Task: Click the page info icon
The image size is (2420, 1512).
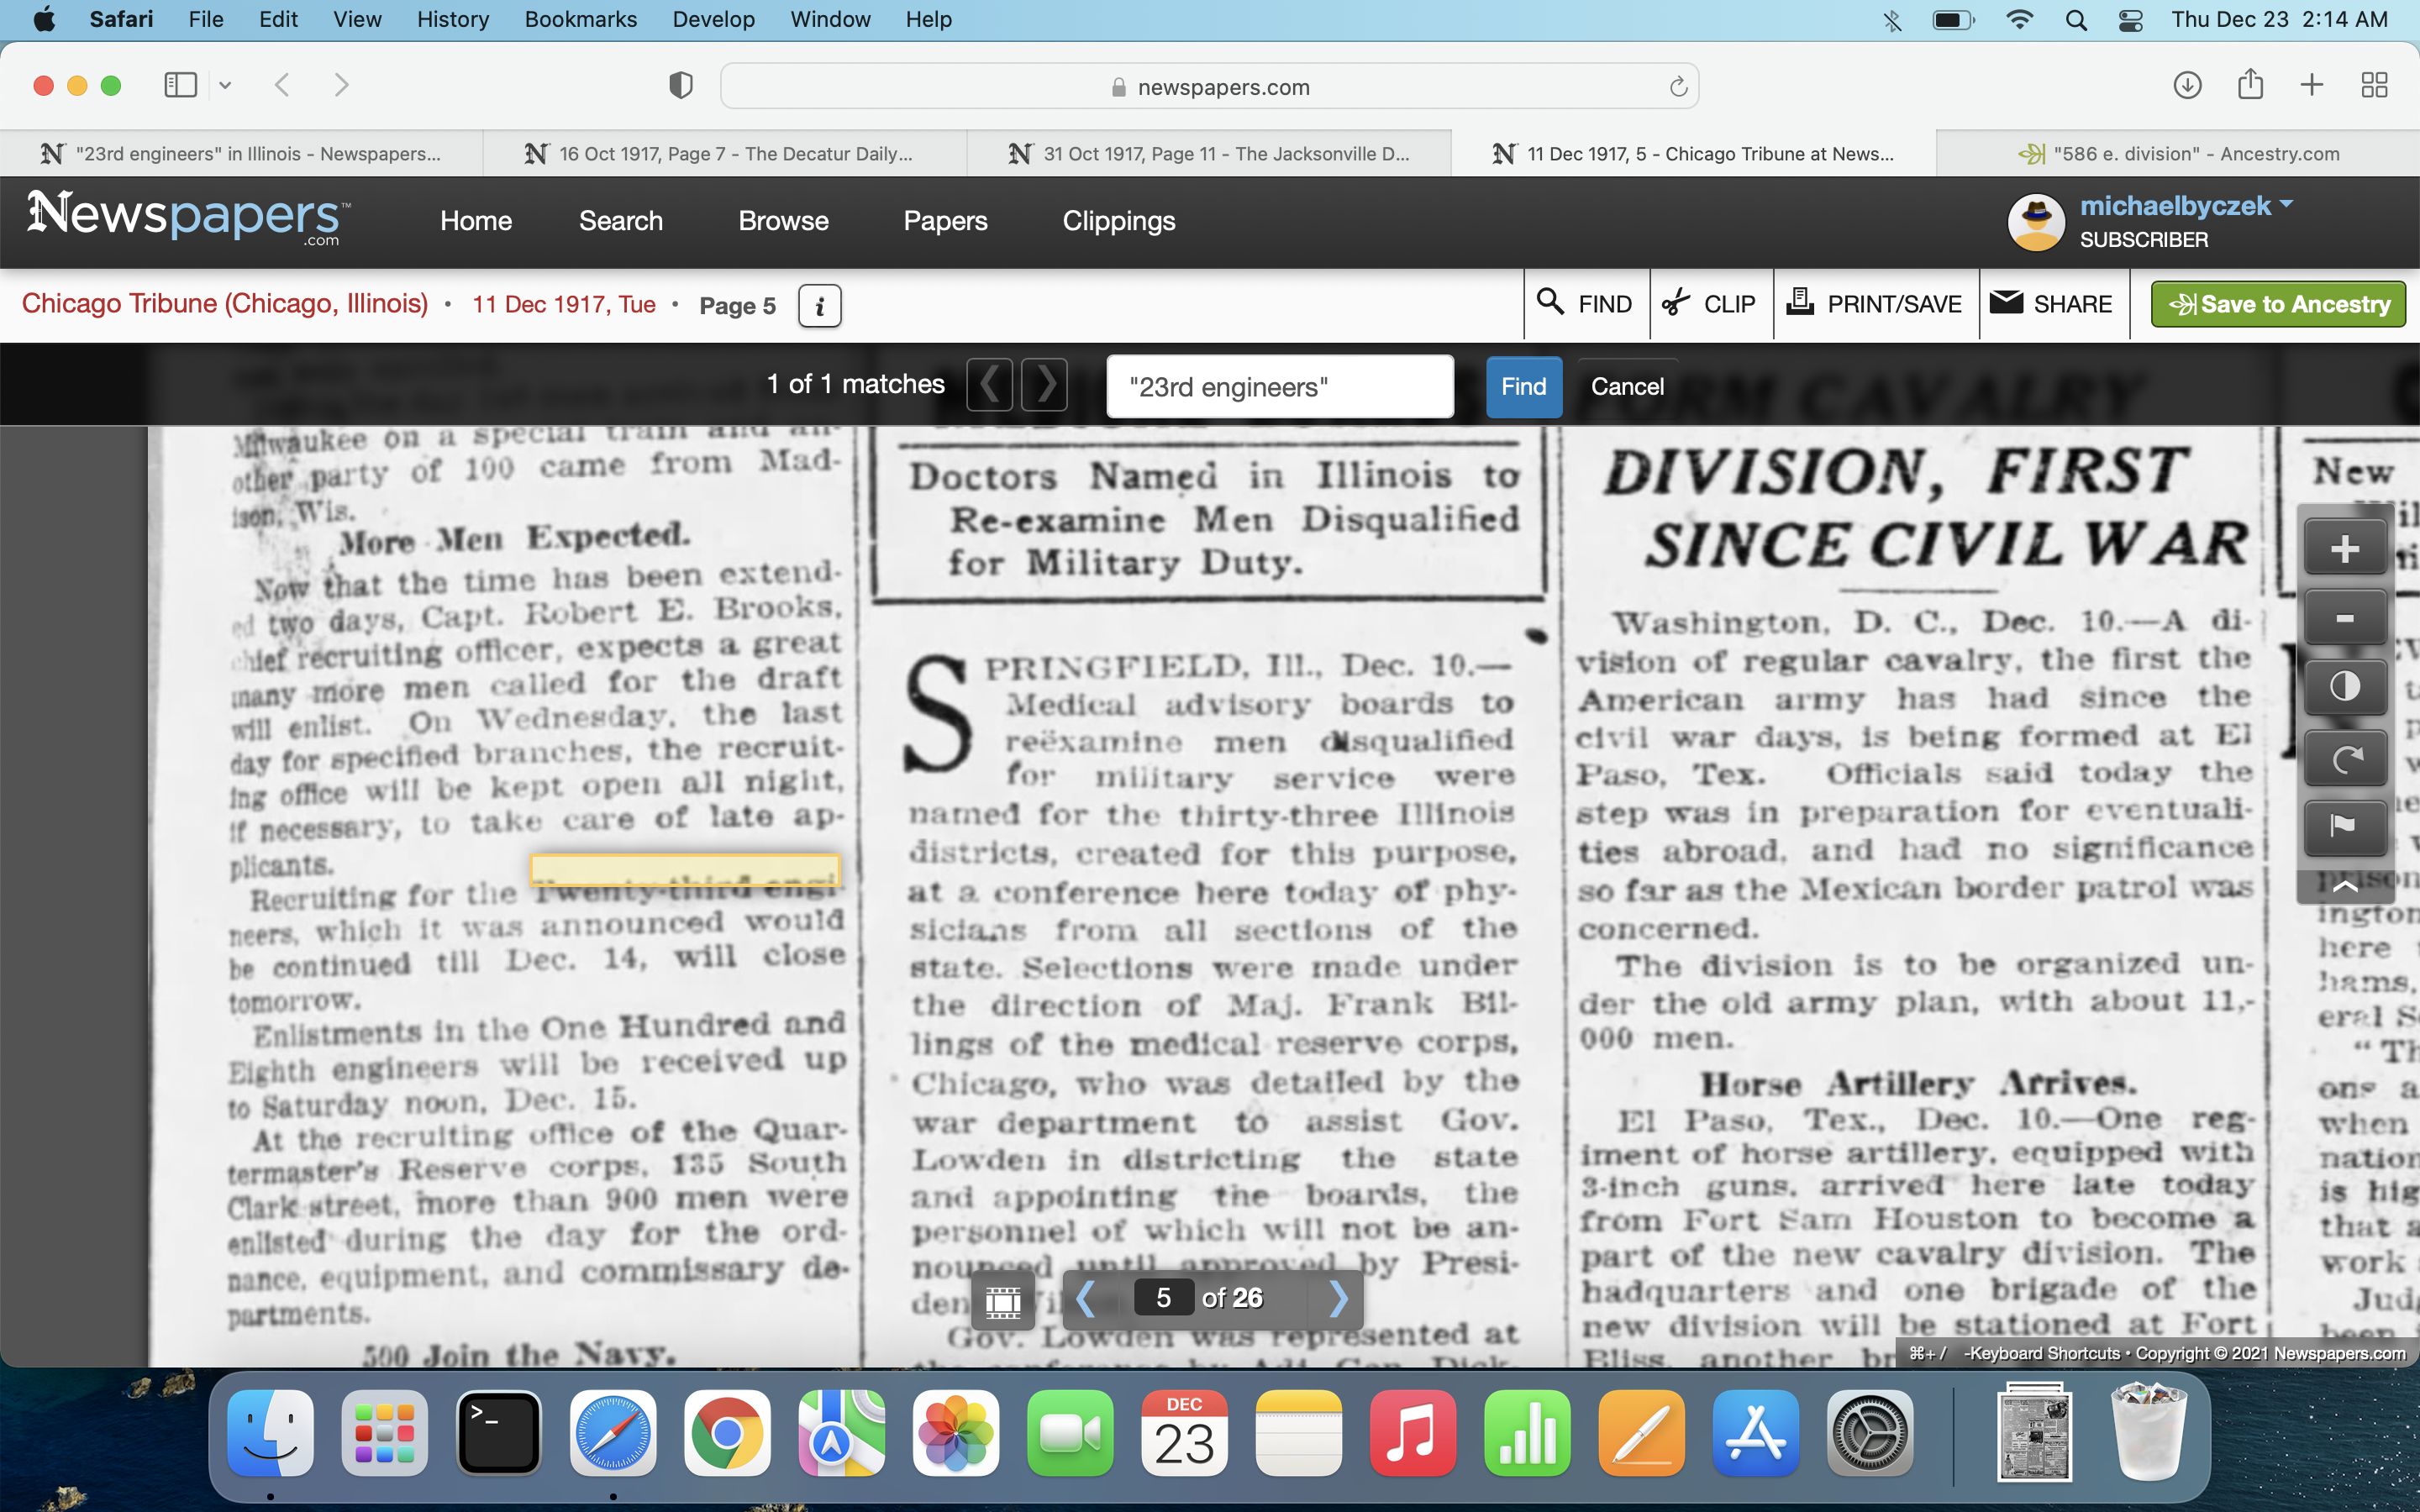Action: [x=819, y=306]
